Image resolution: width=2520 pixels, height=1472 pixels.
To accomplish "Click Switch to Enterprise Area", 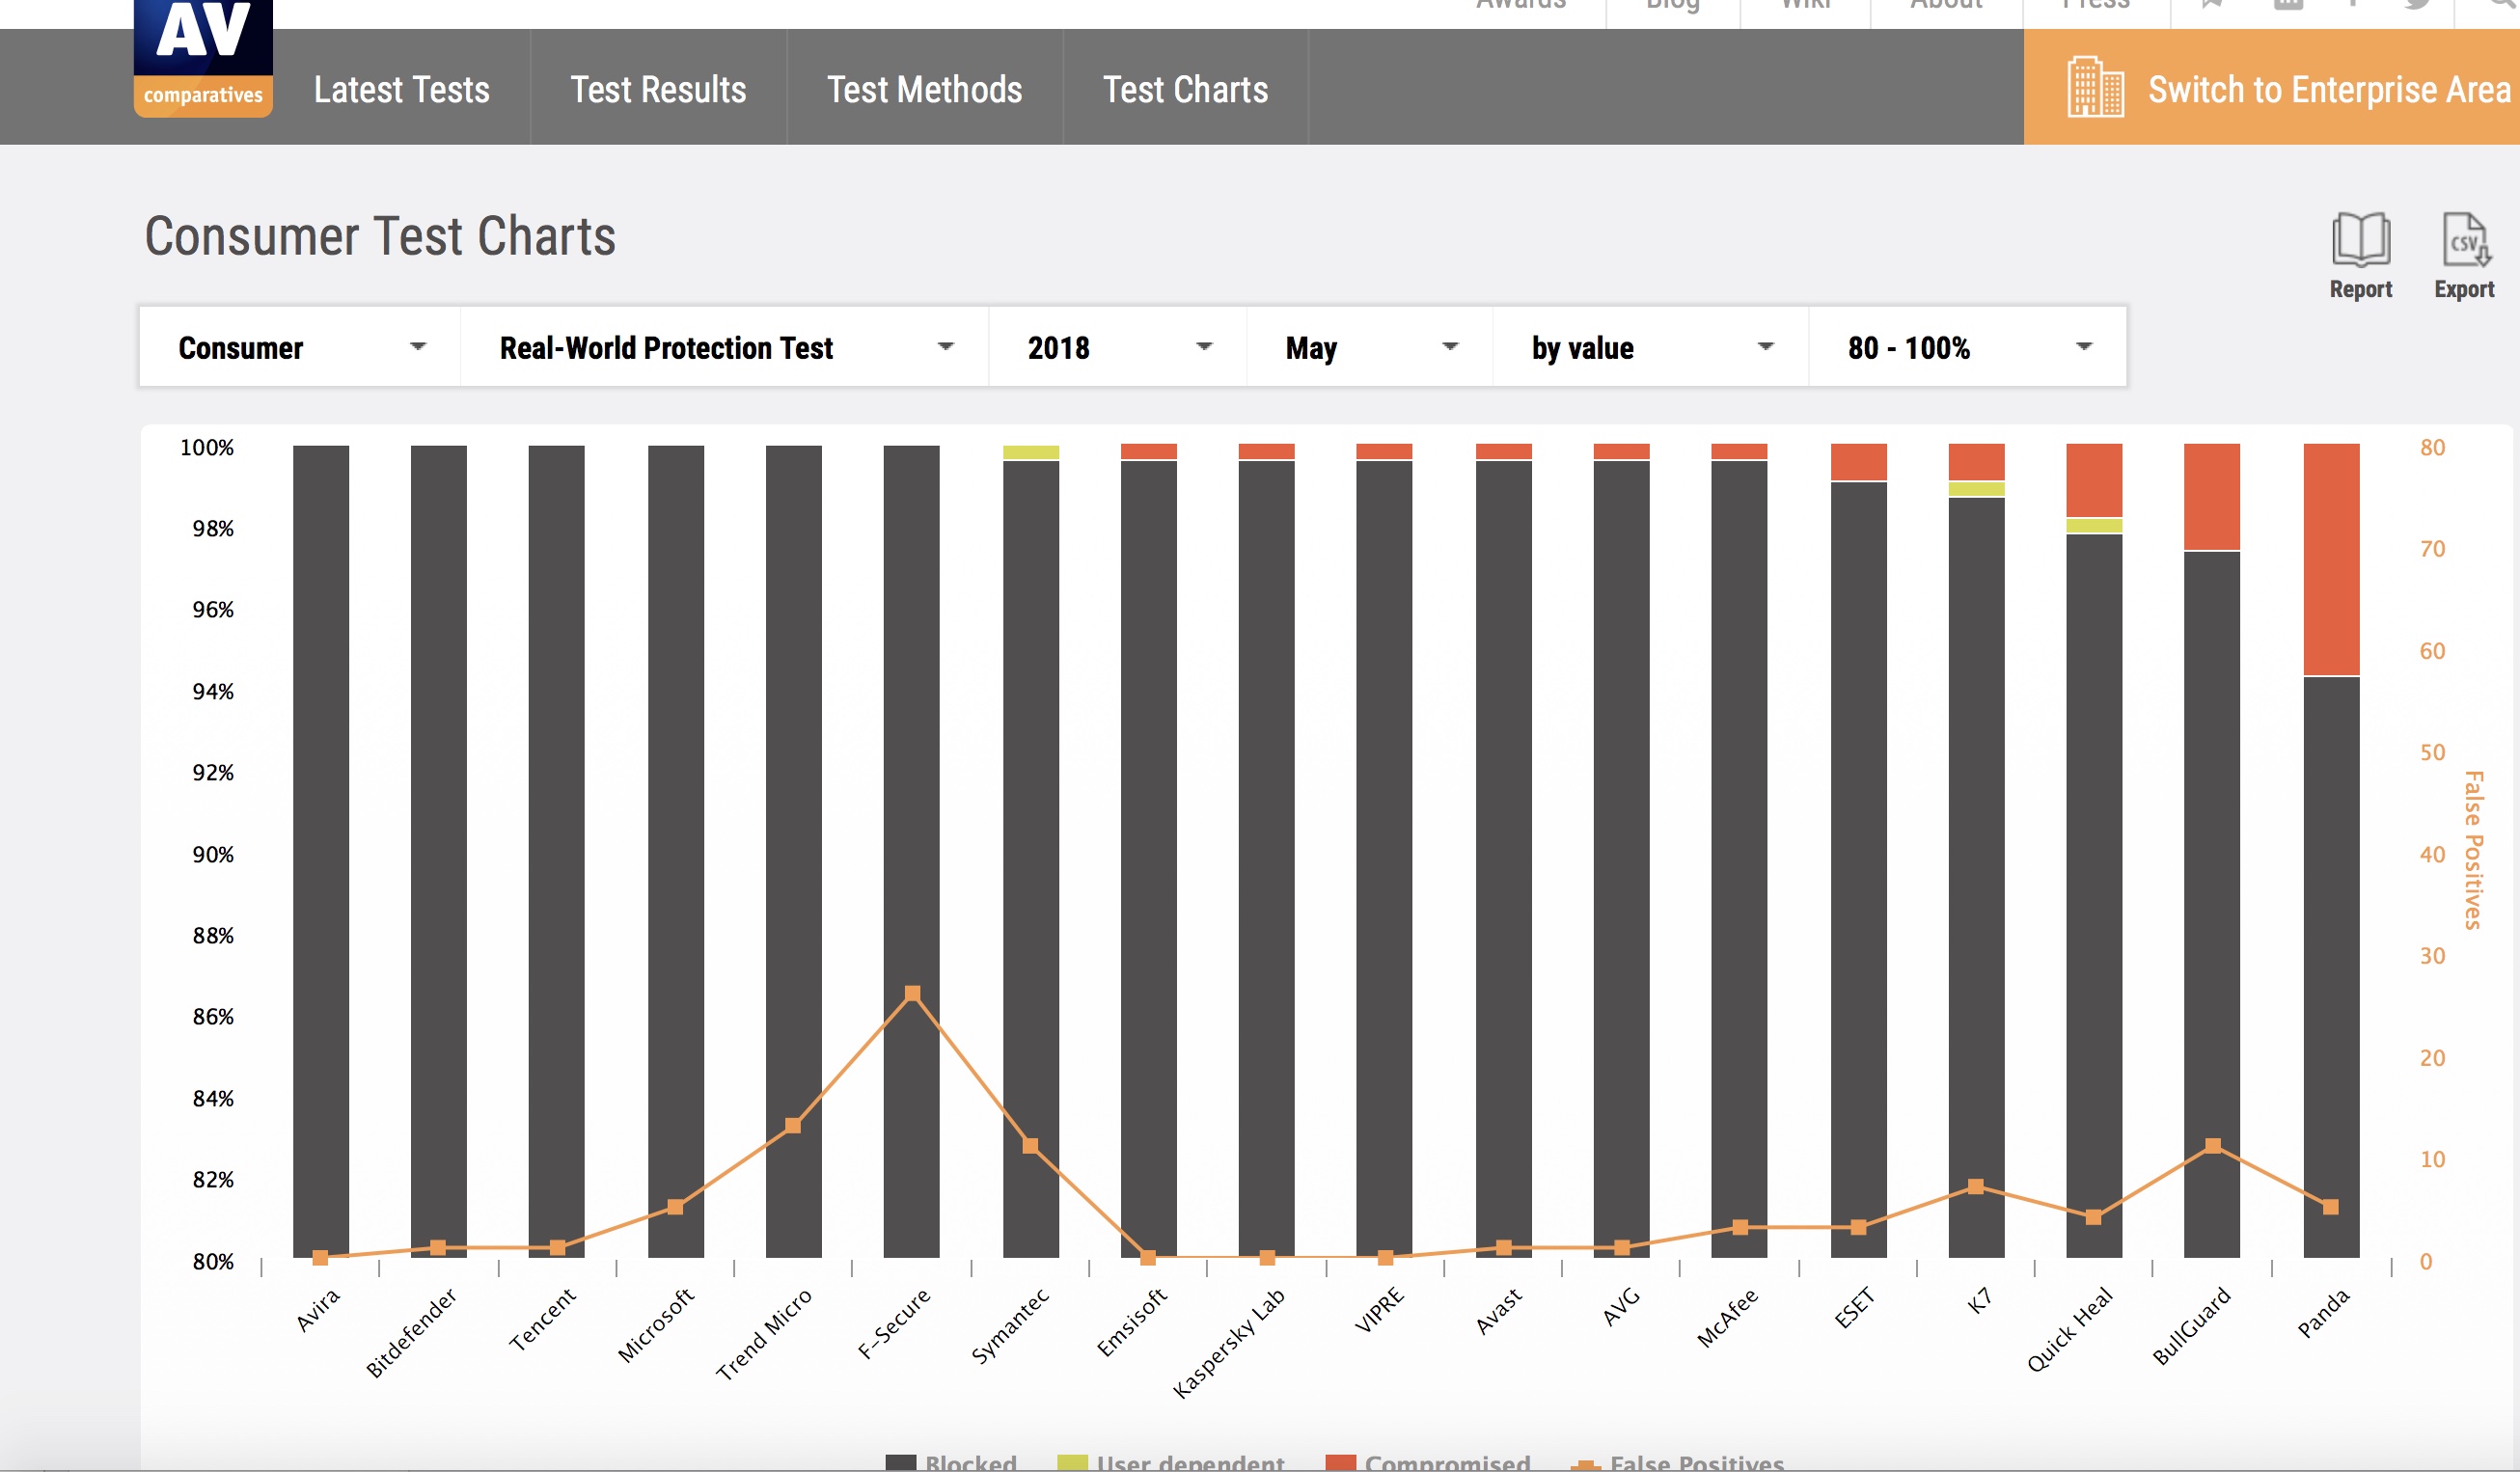I will pos(2328,89).
